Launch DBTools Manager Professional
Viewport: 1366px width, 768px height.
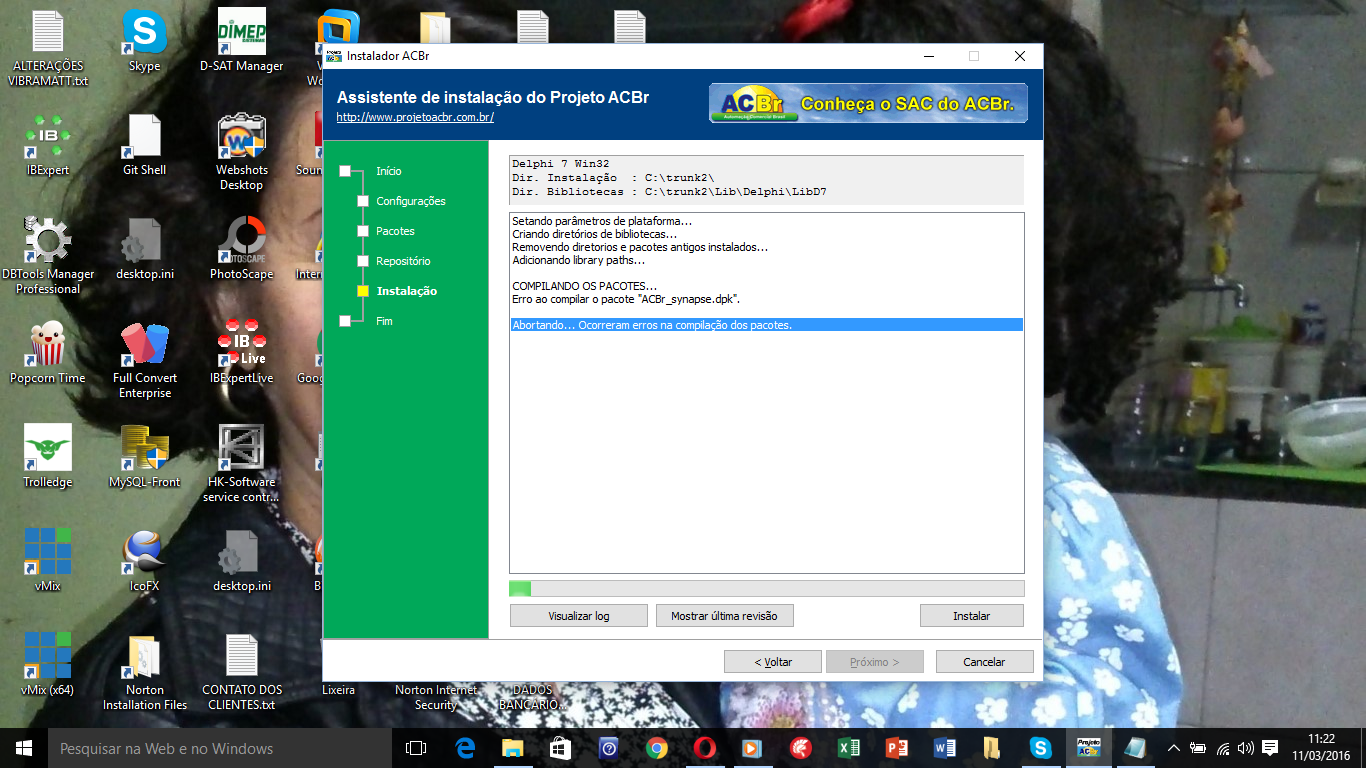pyautogui.click(x=48, y=257)
